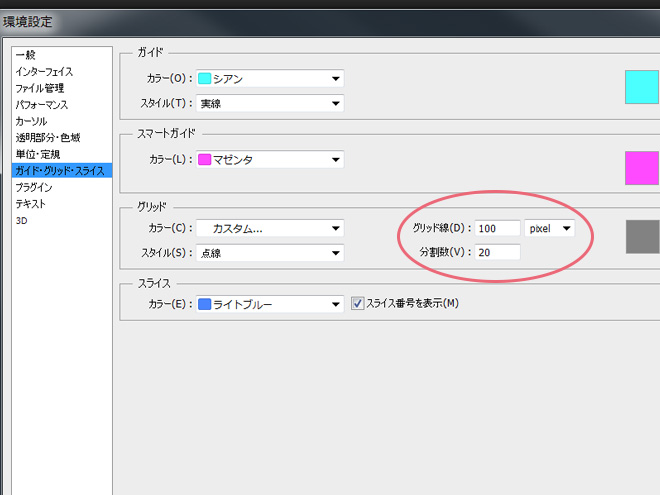Open the インターフェイス preferences category

(x=44, y=72)
